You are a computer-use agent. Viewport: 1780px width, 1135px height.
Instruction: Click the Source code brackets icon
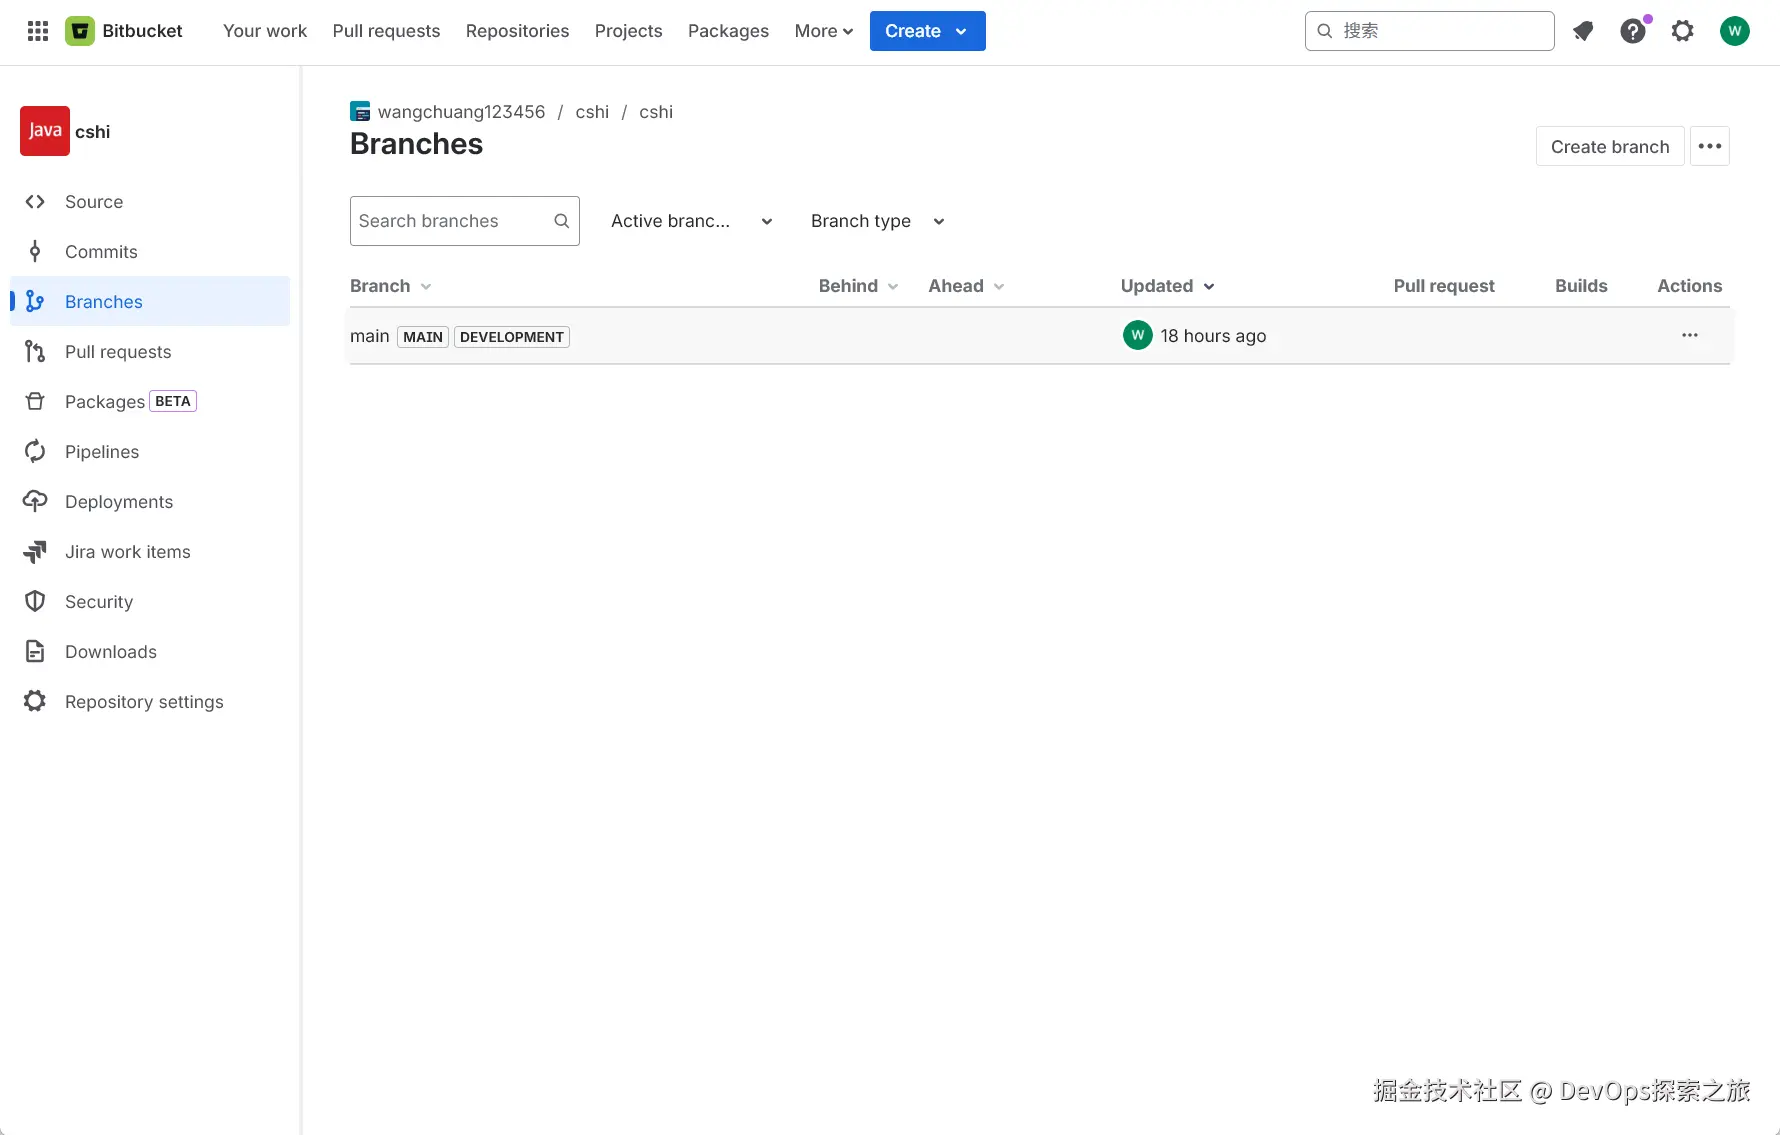[x=35, y=202]
